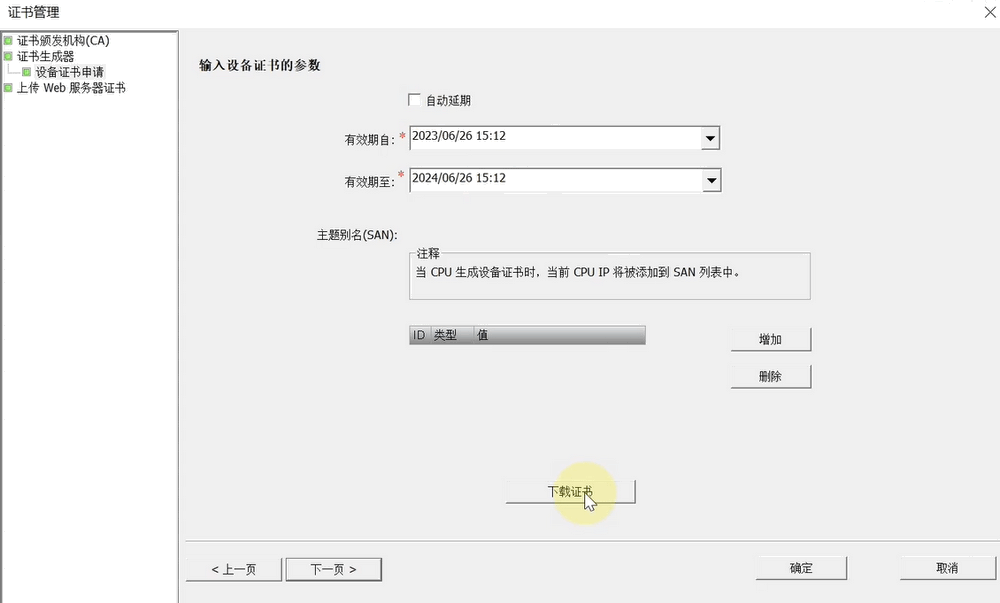
Task: Click the ID column header
Action: tap(419, 336)
